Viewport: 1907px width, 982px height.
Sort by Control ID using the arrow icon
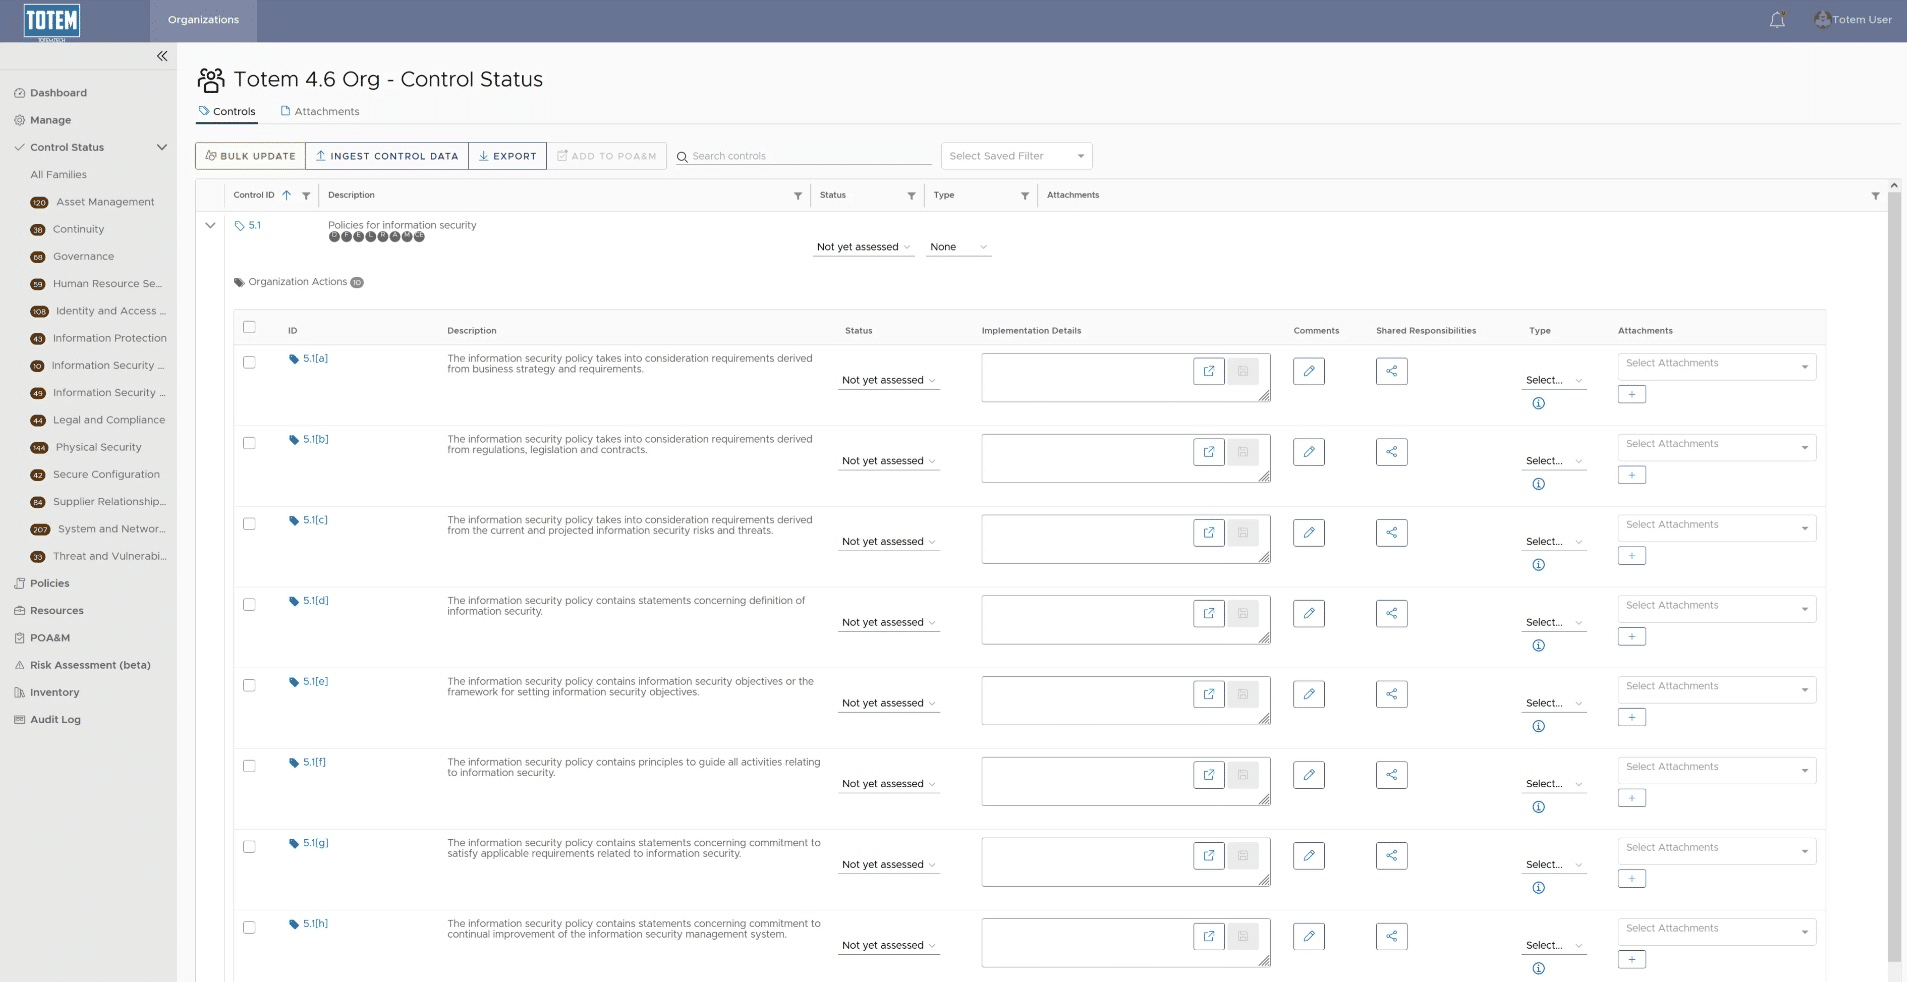[x=286, y=195]
